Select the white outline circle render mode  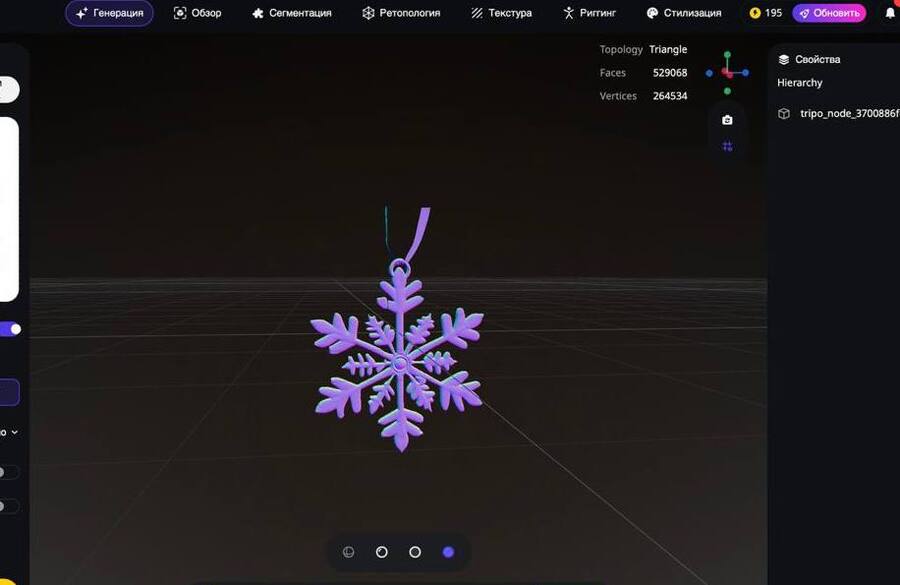(415, 552)
